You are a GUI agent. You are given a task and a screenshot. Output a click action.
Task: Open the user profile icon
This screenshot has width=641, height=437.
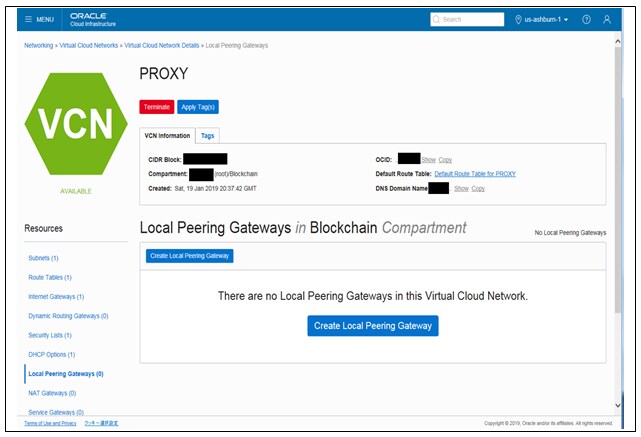tap(607, 19)
